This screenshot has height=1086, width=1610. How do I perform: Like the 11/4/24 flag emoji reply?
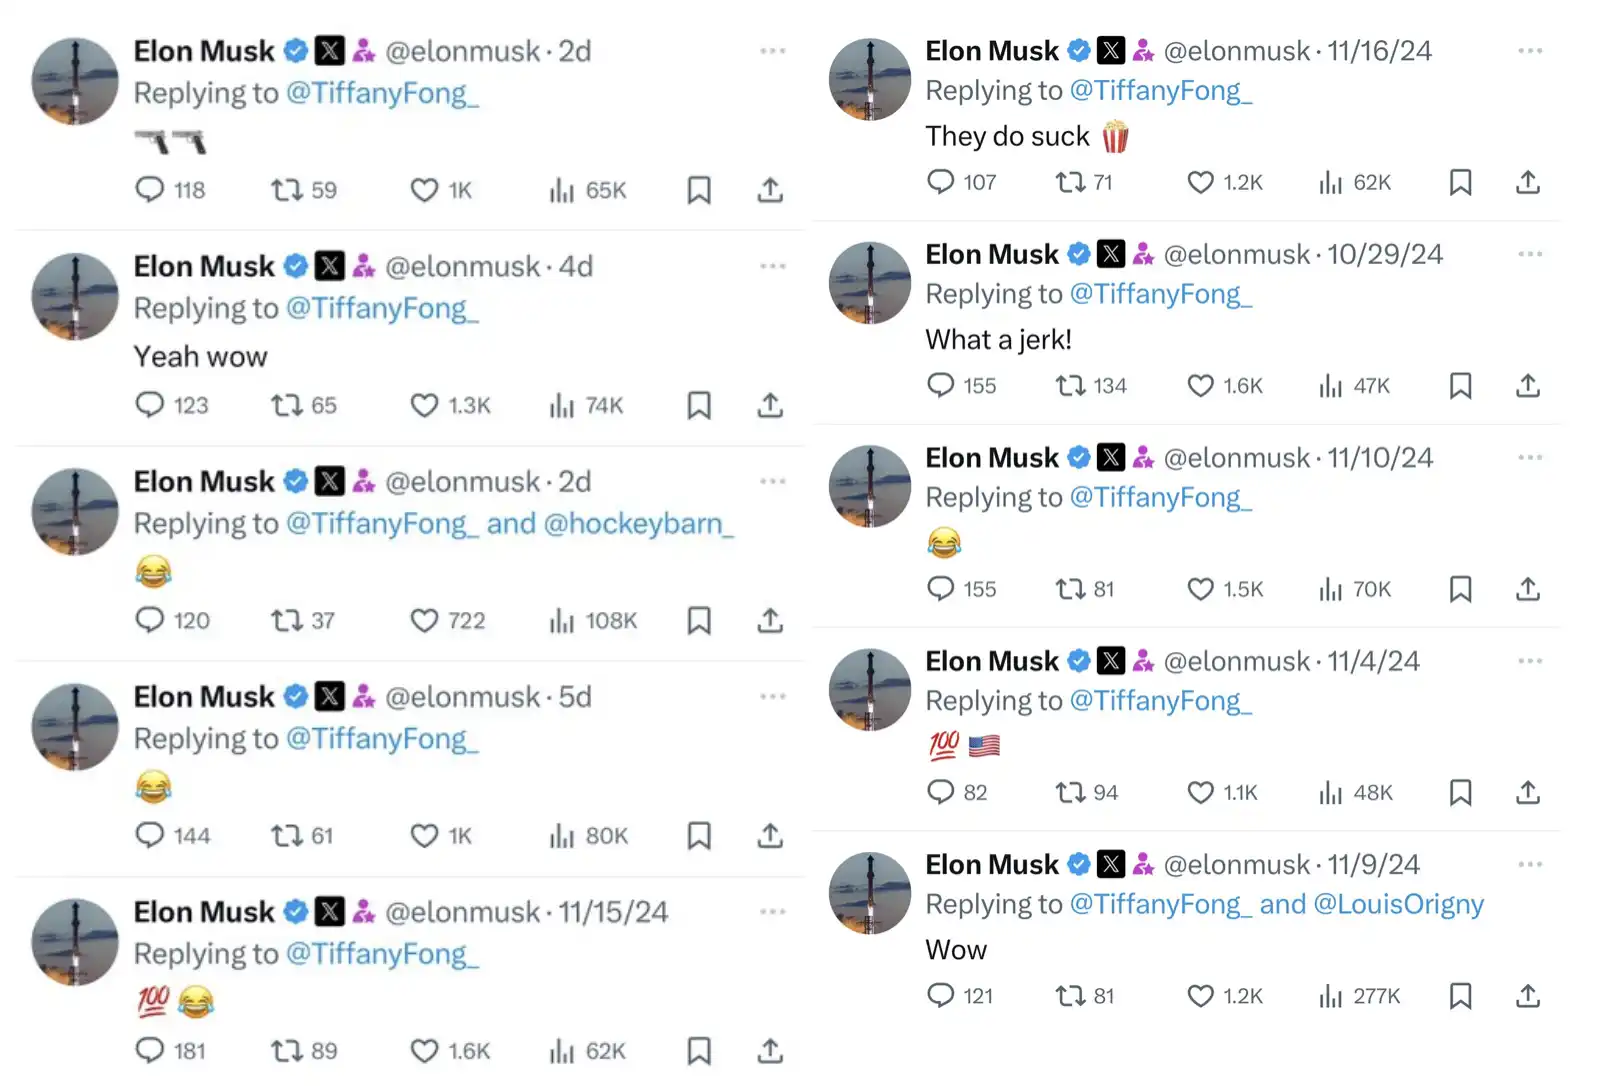point(1200,793)
